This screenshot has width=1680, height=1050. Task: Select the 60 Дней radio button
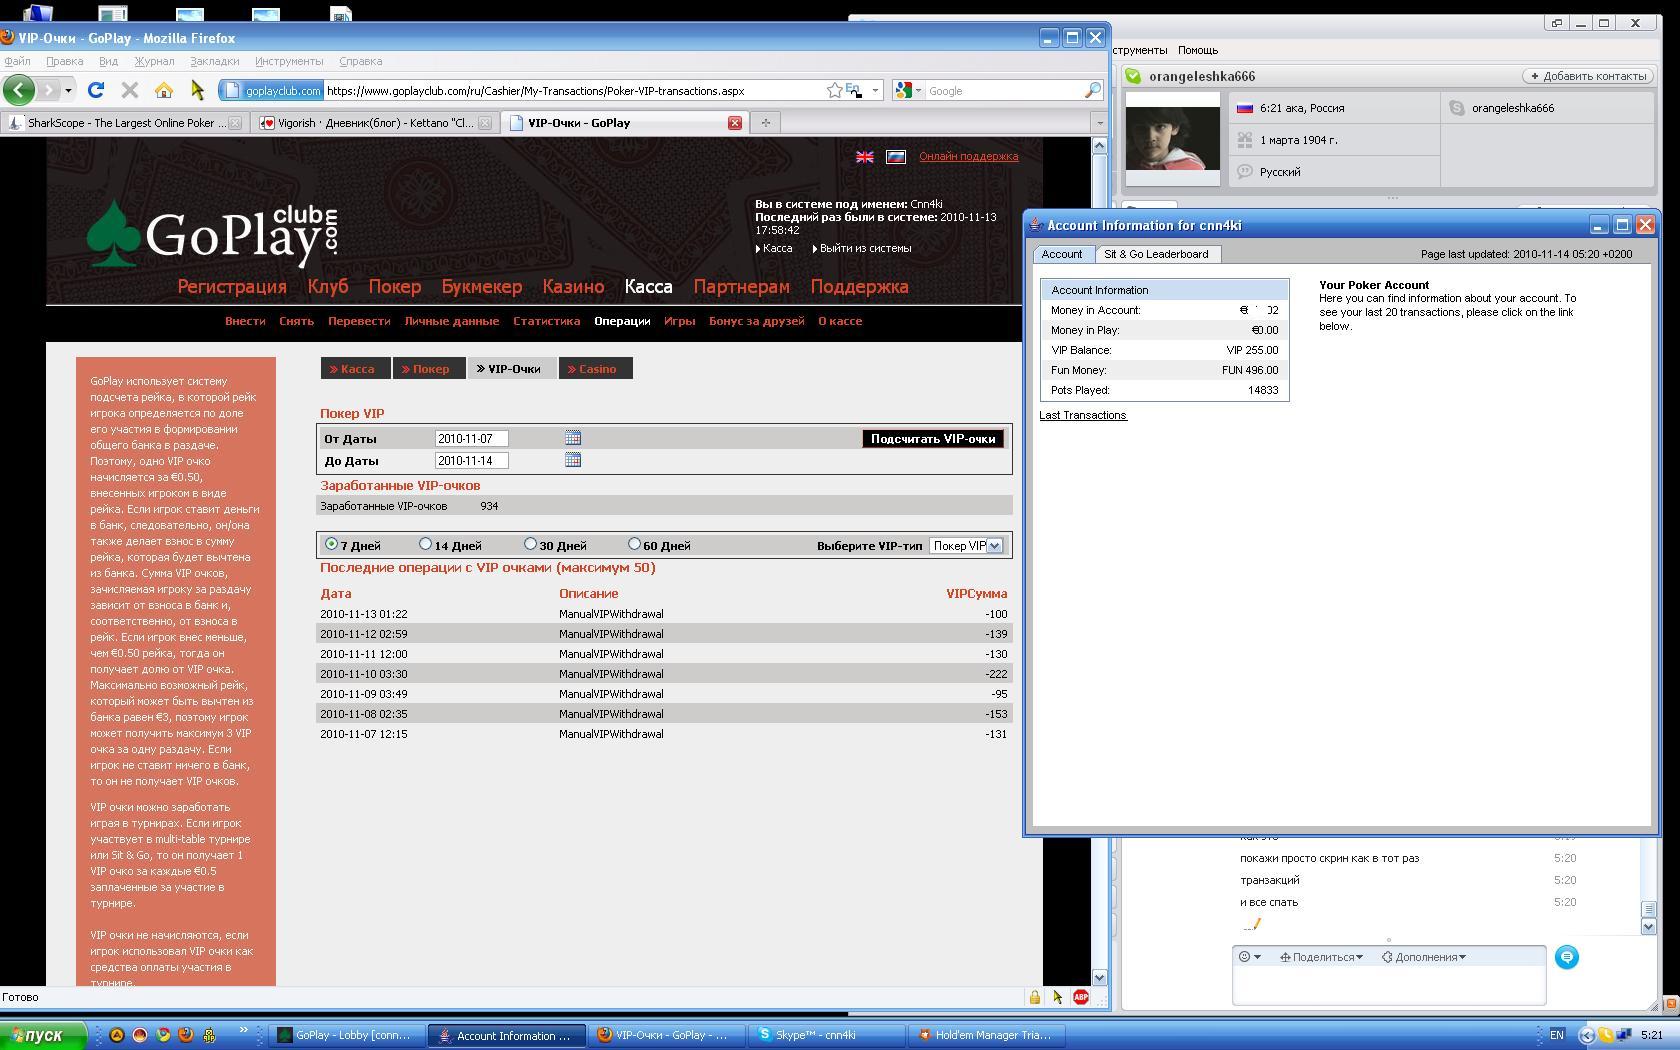coord(634,544)
